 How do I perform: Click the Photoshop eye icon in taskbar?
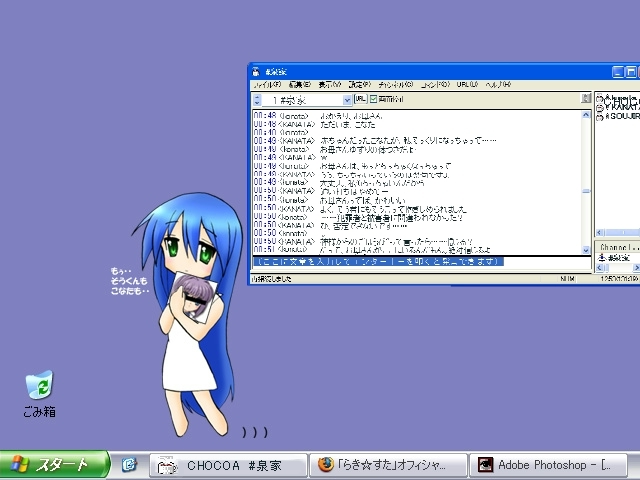pyautogui.click(x=485, y=465)
